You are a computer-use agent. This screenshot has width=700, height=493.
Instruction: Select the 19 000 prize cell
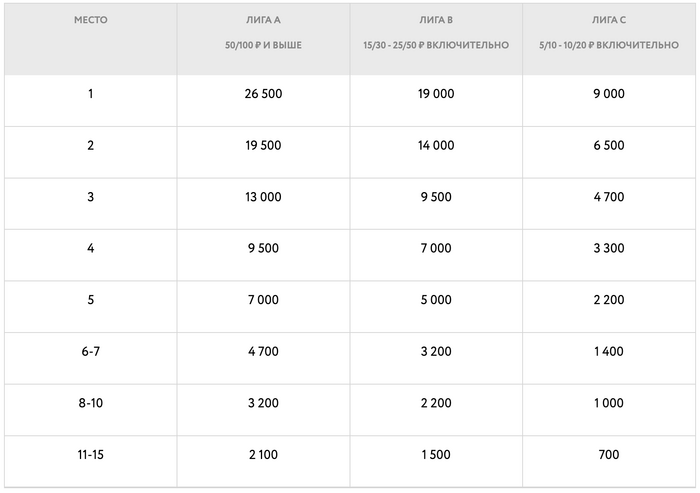tap(436, 94)
